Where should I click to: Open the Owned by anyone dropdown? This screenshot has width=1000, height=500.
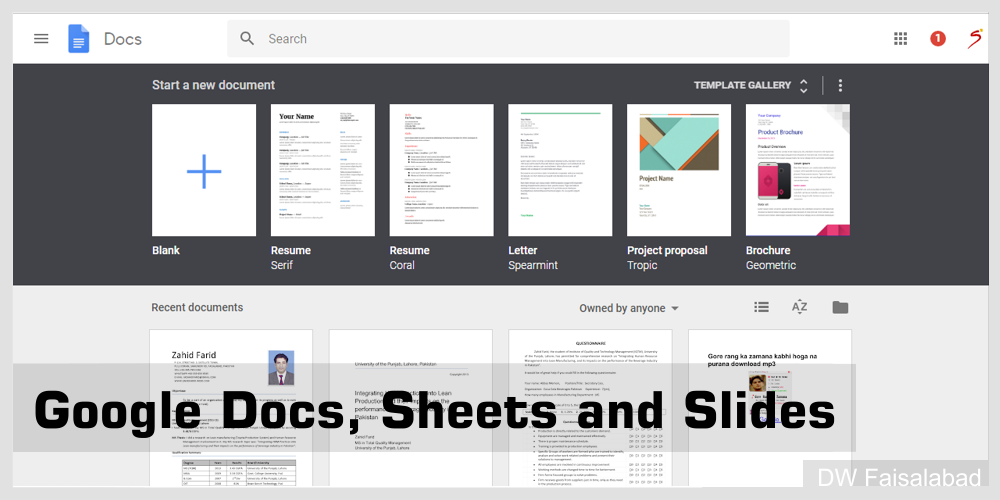pos(629,308)
